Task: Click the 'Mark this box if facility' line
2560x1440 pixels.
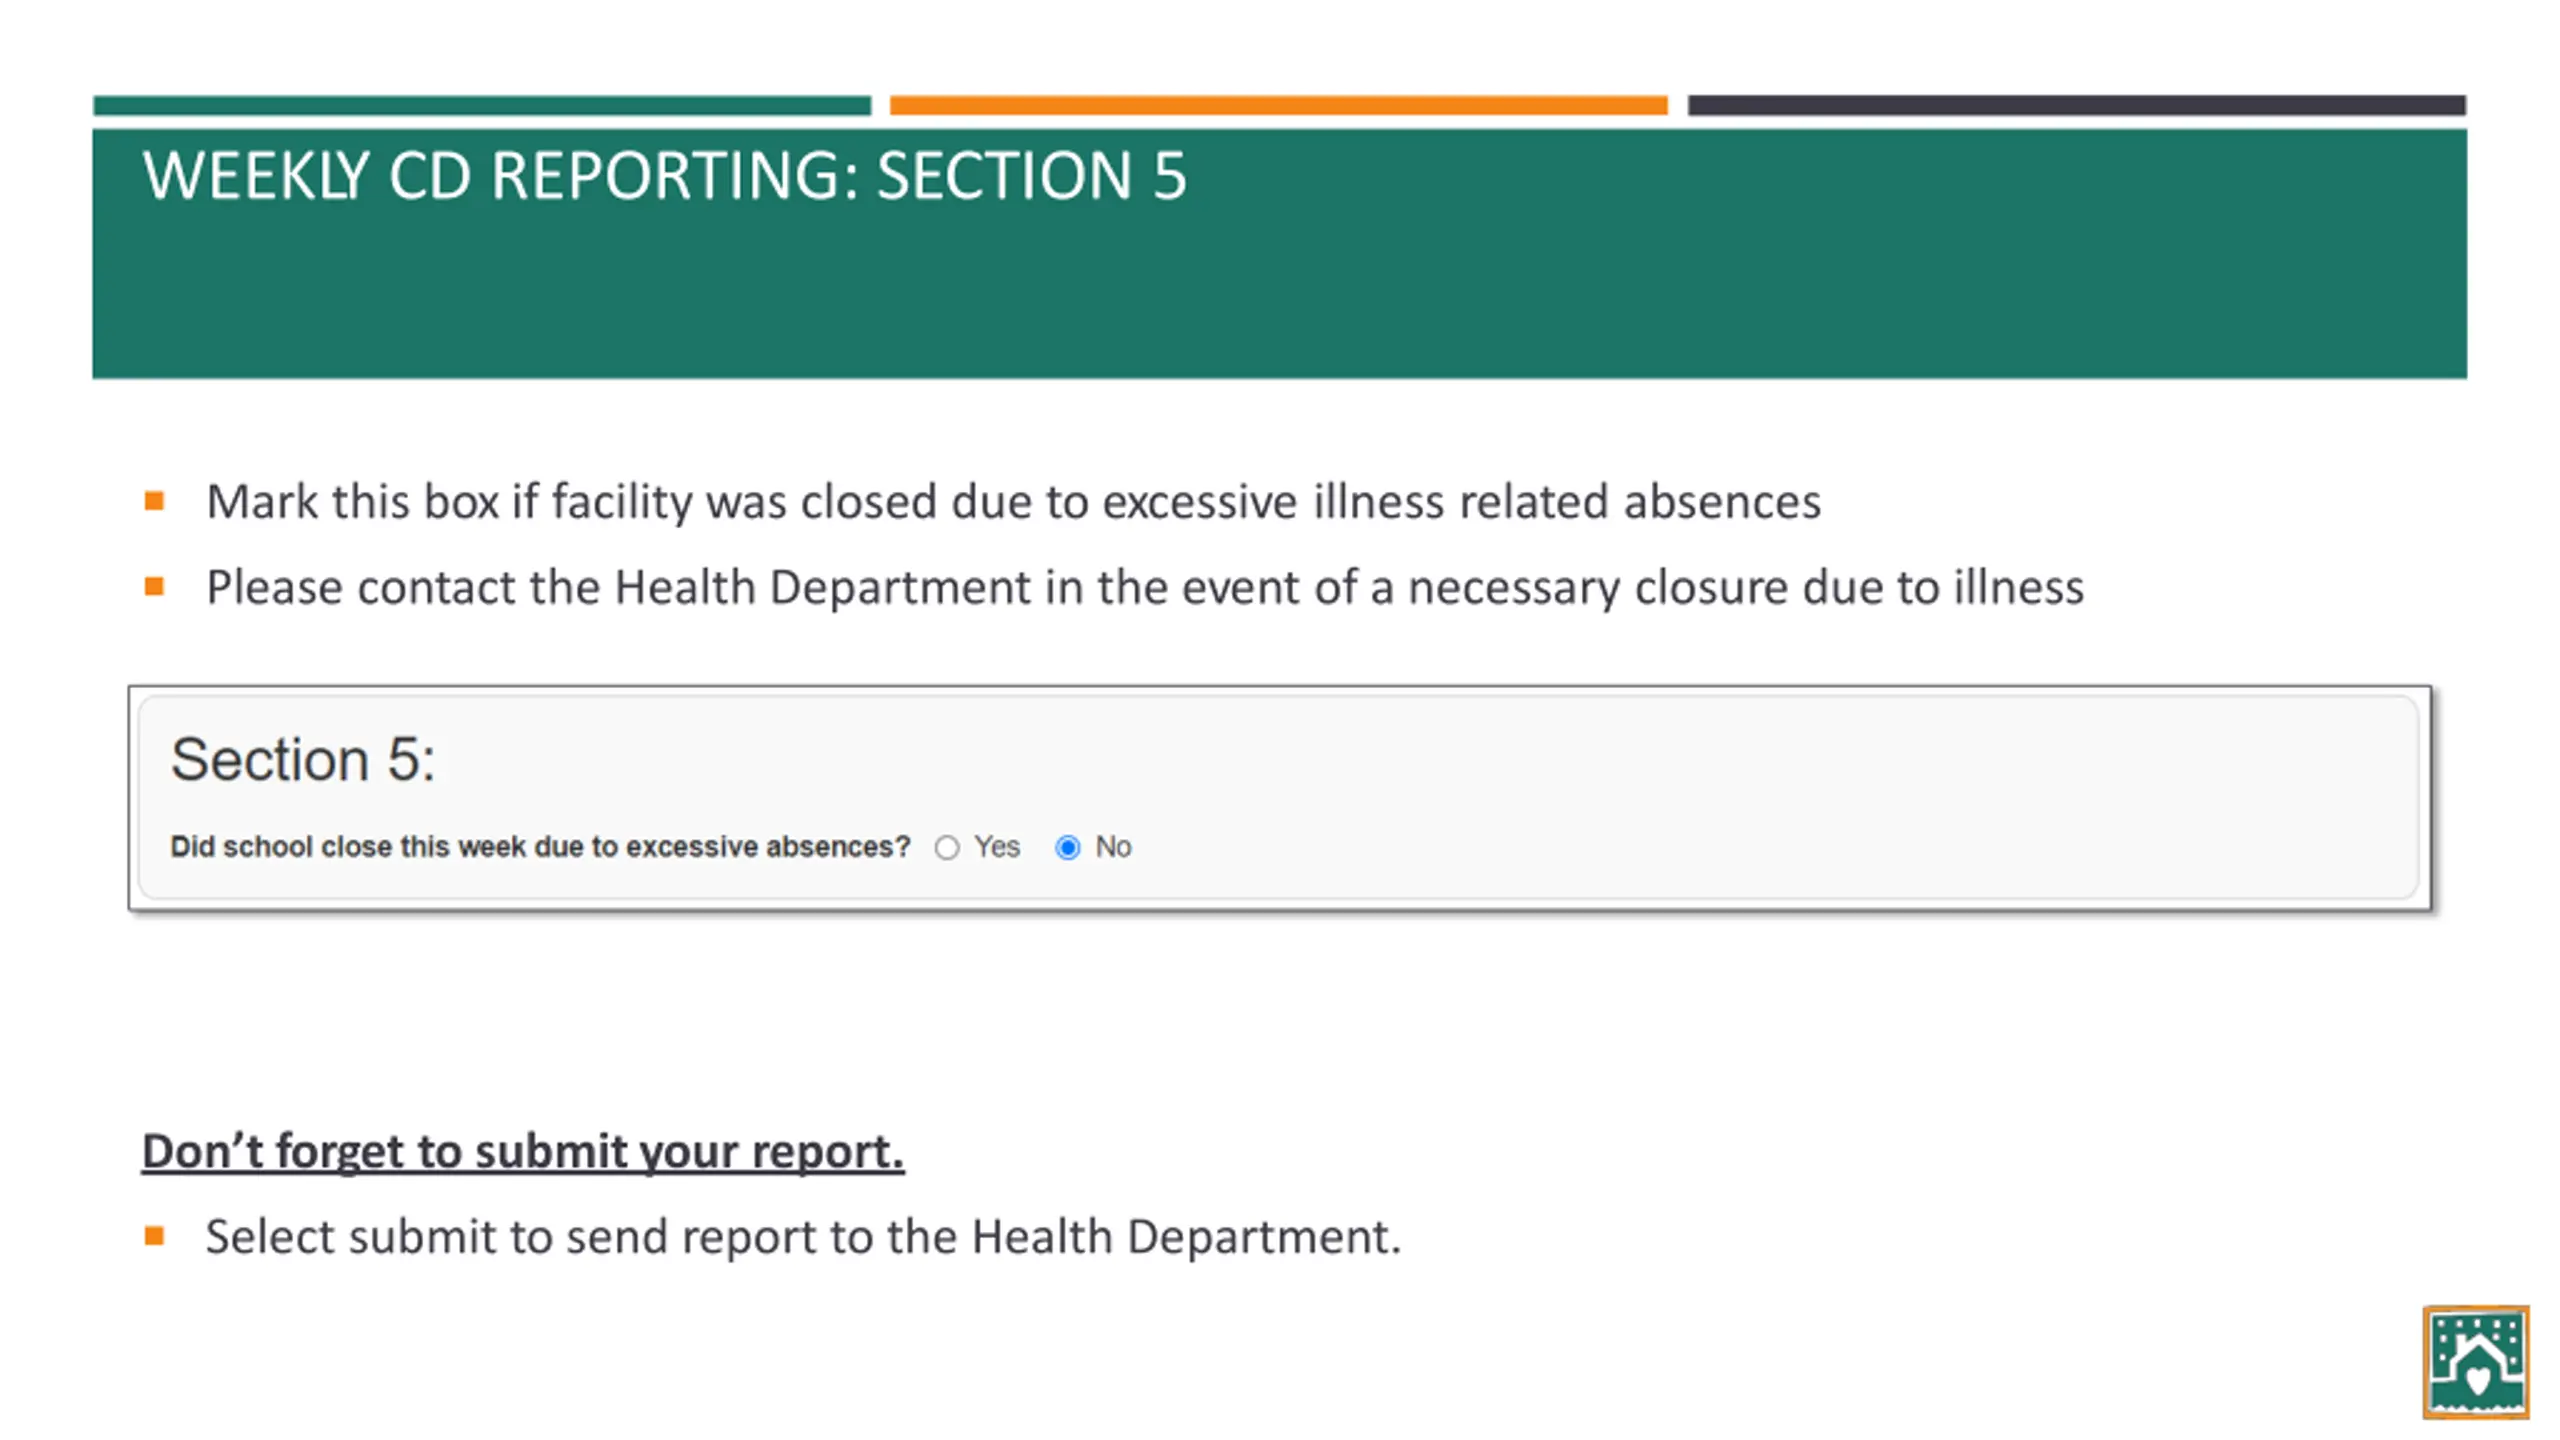Action: tap(1013, 502)
